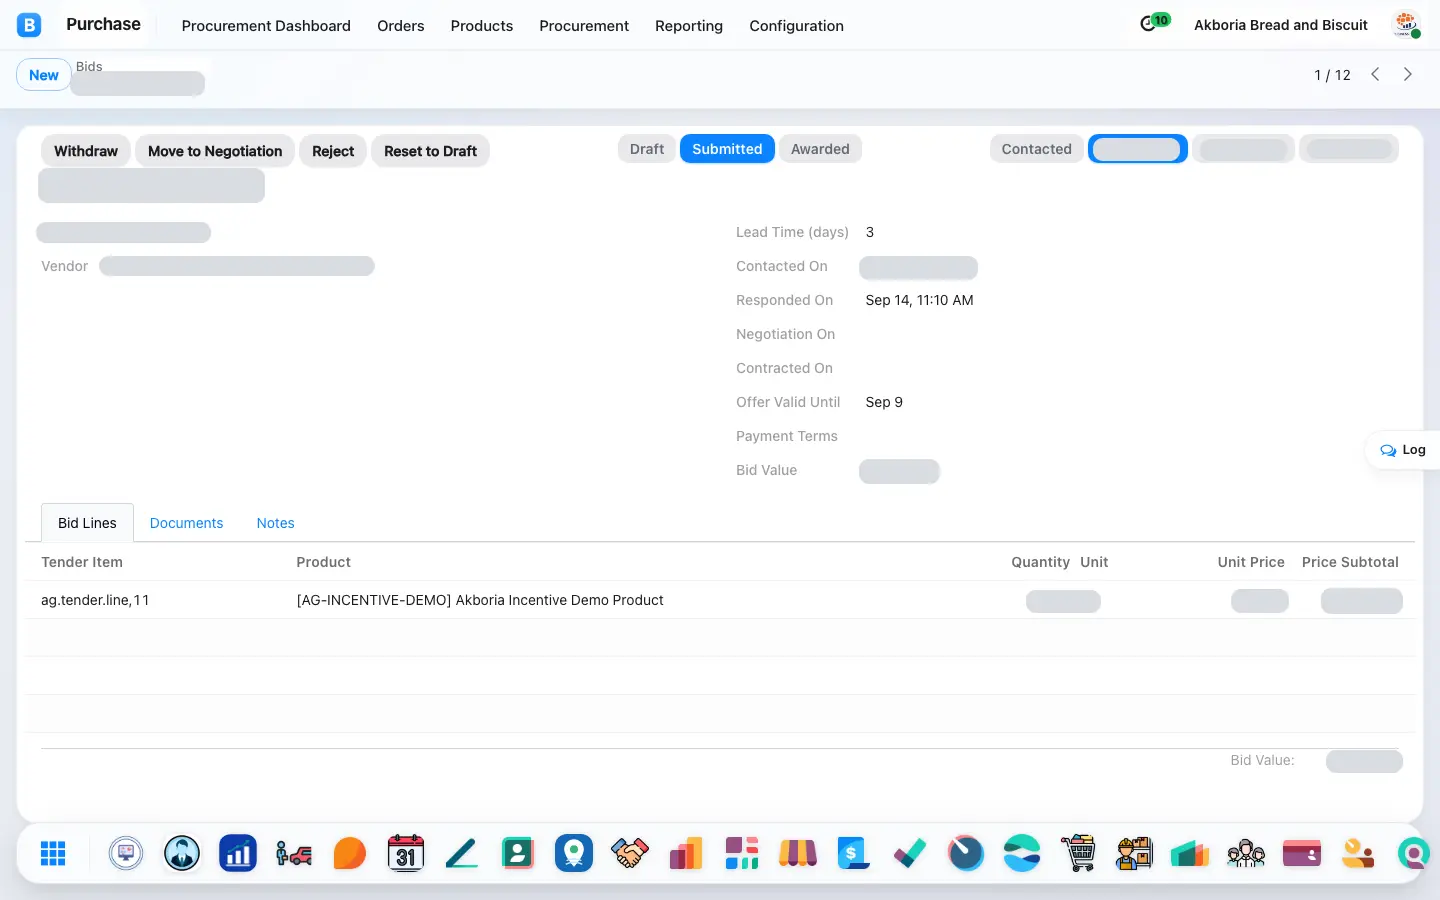
Task: Switch to the Notes tab
Action: point(275,523)
